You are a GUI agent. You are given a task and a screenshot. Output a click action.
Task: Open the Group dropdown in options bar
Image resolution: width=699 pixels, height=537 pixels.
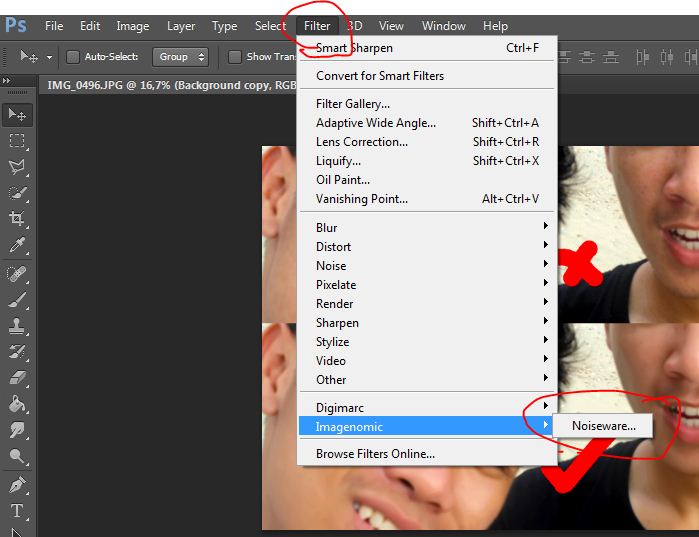(180, 57)
